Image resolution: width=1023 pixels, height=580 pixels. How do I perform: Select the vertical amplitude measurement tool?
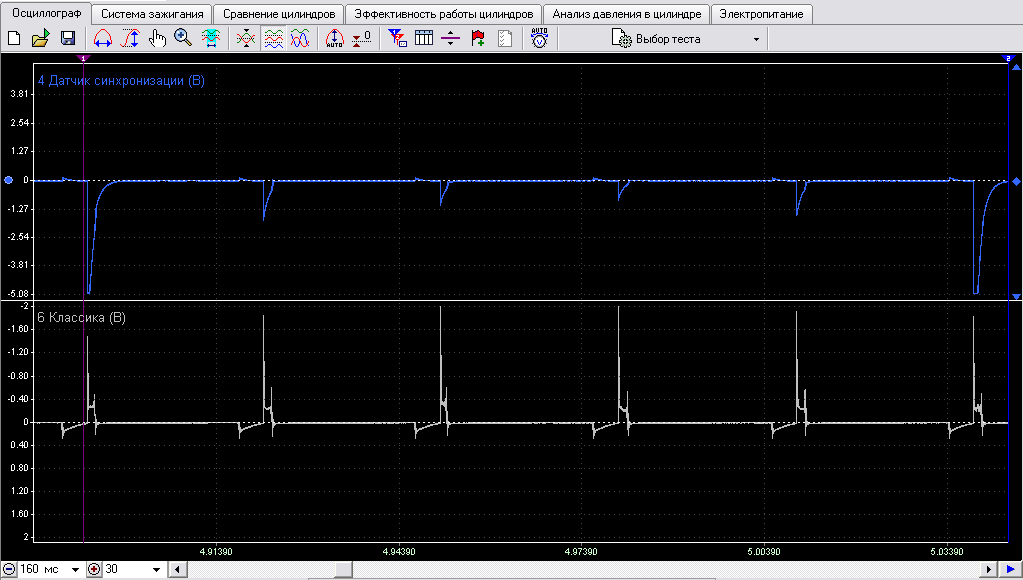tap(130, 39)
